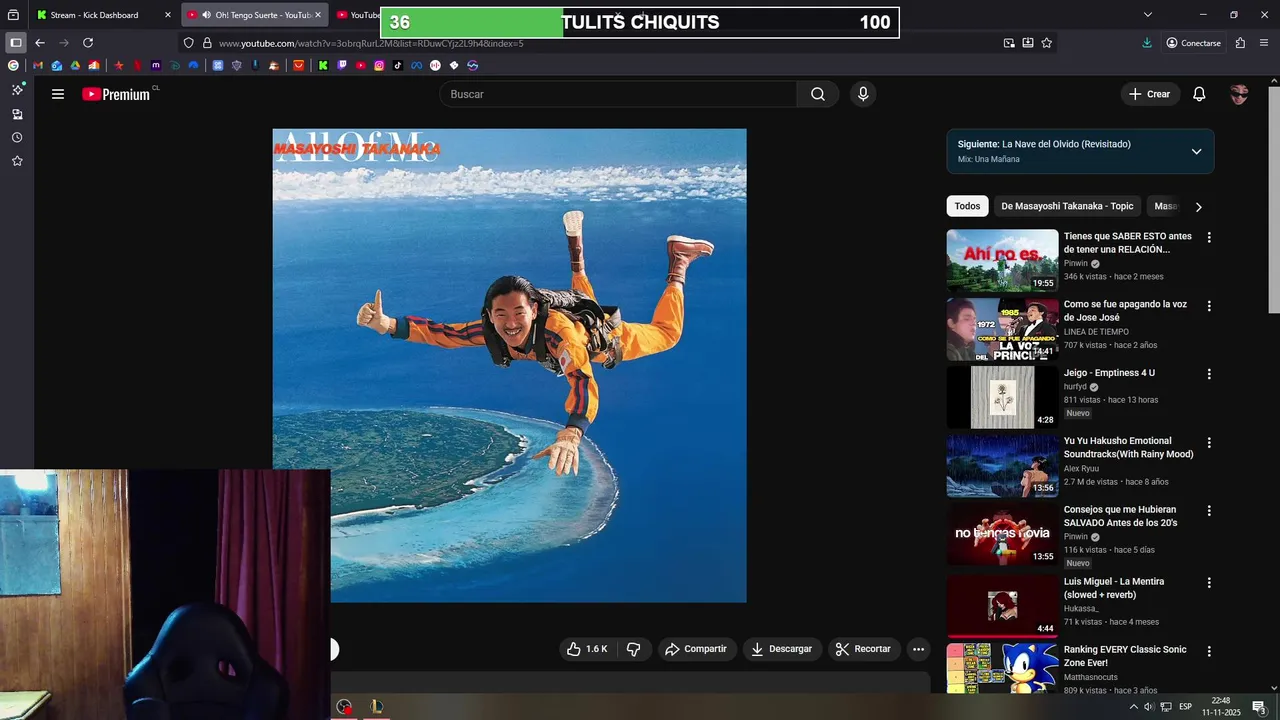Open Jeigo Emptiness 4 U thumbnail
Image resolution: width=1280 pixels, height=720 pixels.
coord(1002,397)
